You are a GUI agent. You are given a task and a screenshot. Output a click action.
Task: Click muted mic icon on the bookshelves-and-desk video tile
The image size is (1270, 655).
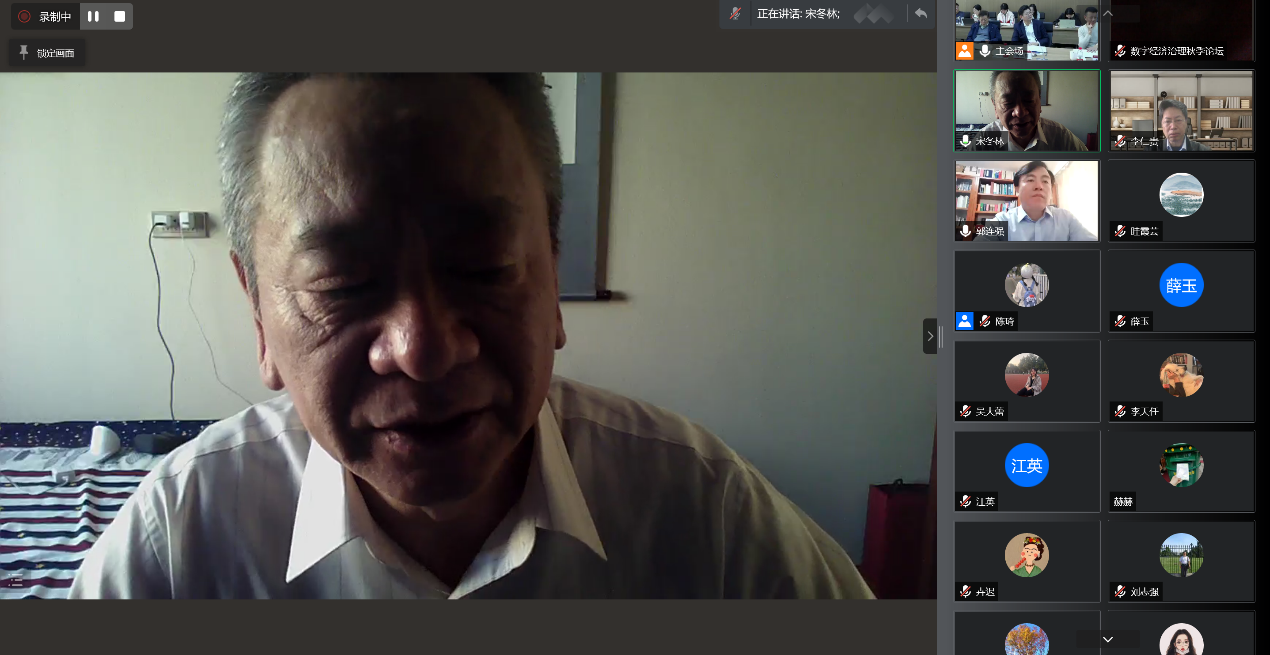pos(1120,141)
